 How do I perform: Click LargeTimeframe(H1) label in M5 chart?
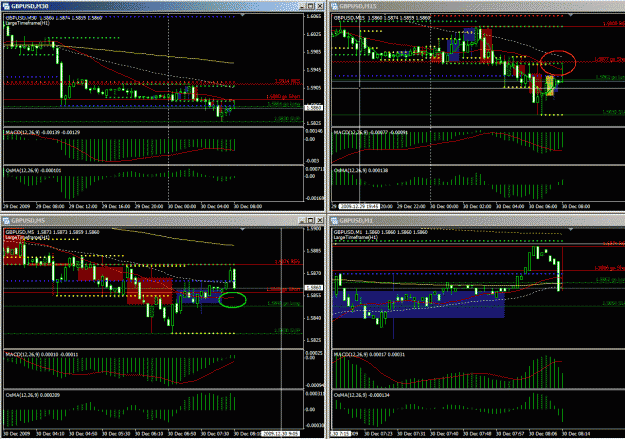coord(27,237)
